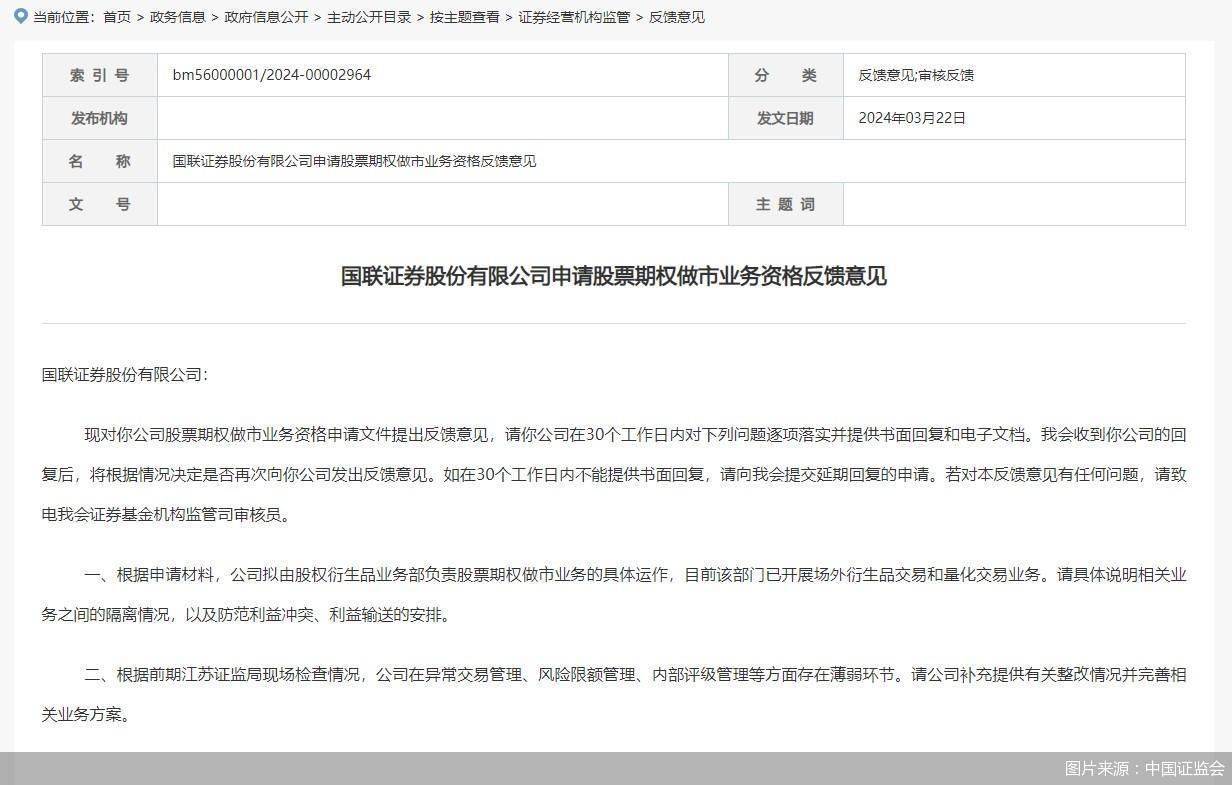Click the 名称 header cell

pyautogui.click(x=100, y=161)
